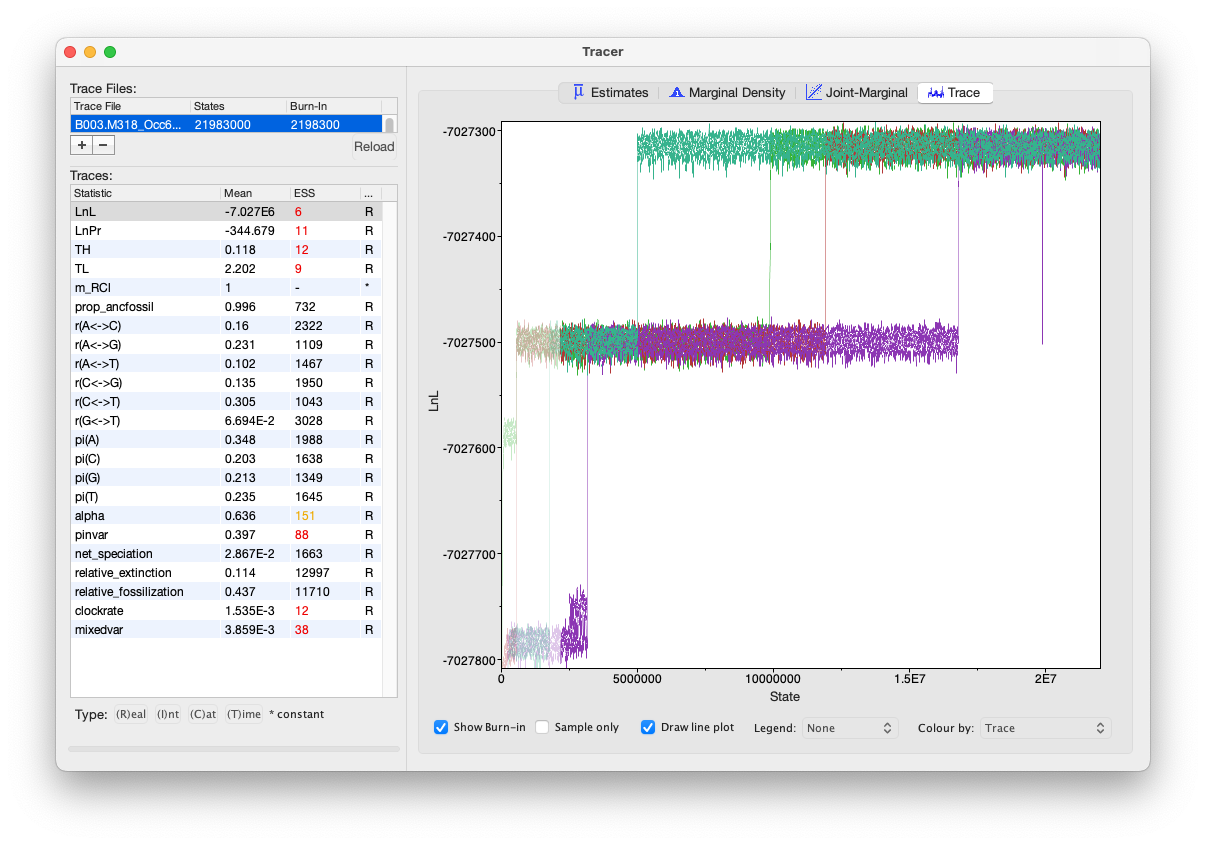Screen dimensions: 1206x845
Task: Click the trace files list scrollbar
Action: pos(390,125)
